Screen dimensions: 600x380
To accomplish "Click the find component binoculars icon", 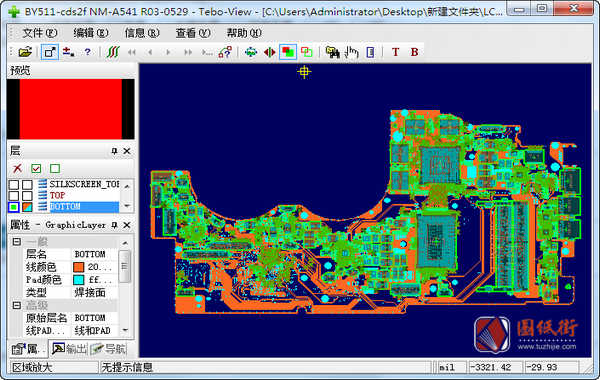I will (332, 52).
